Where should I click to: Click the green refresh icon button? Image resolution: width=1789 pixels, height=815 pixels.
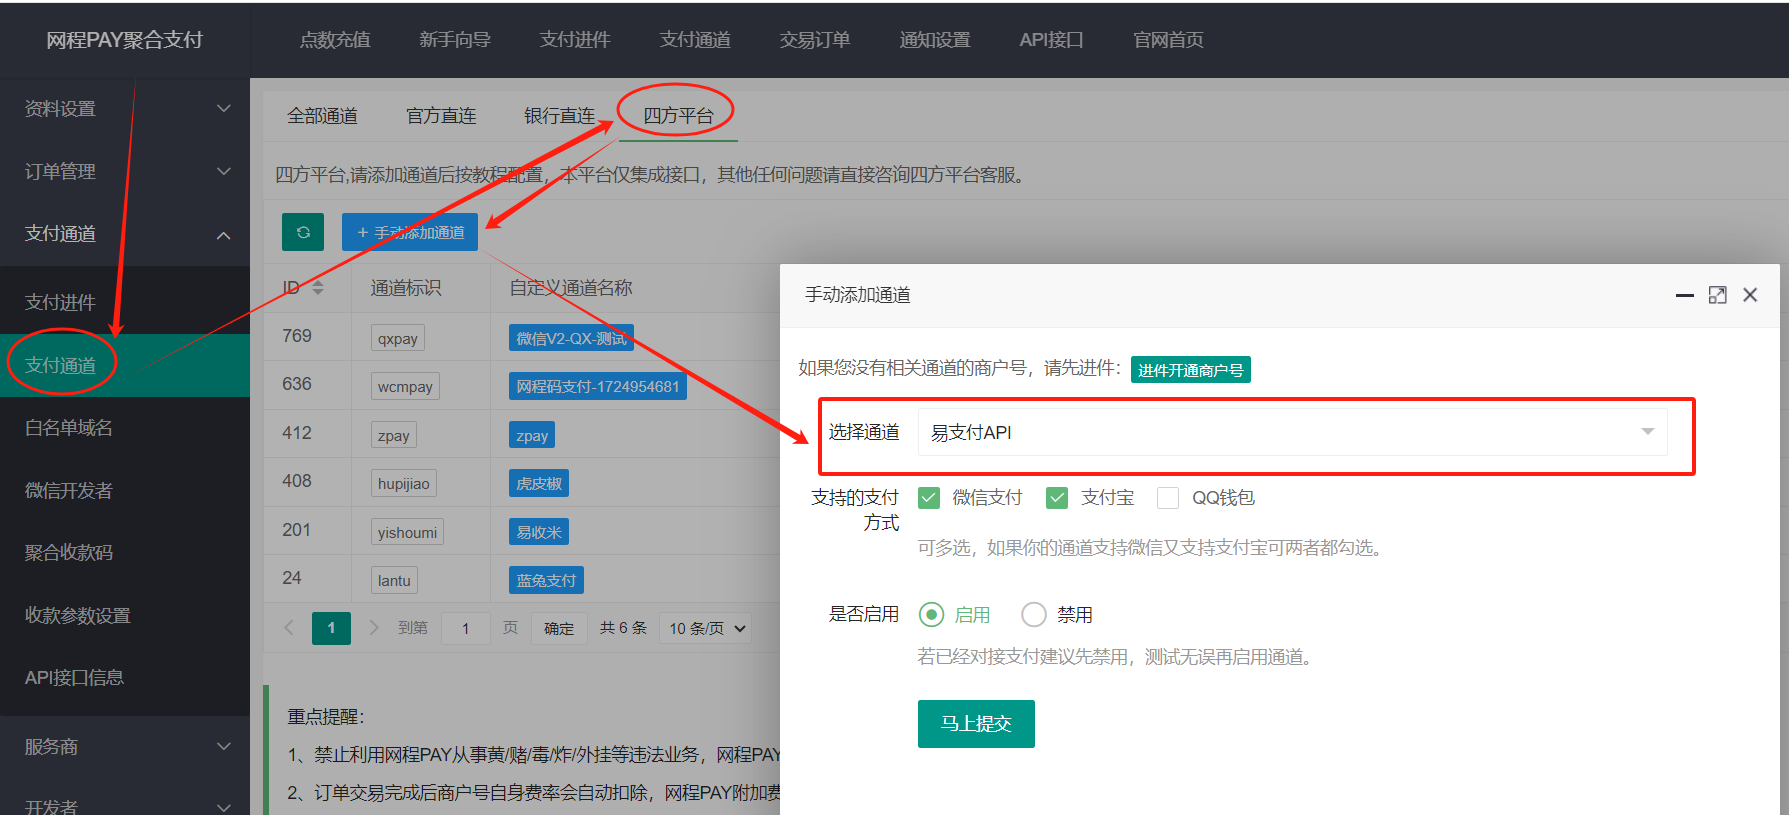pyautogui.click(x=303, y=232)
